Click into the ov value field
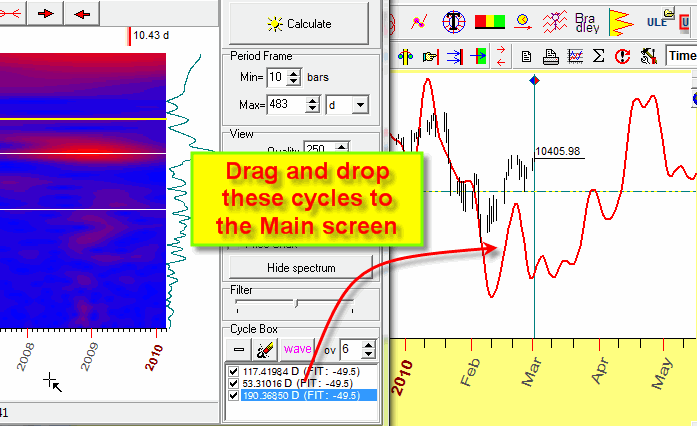697x426 pixels. click(x=350, y=349)
